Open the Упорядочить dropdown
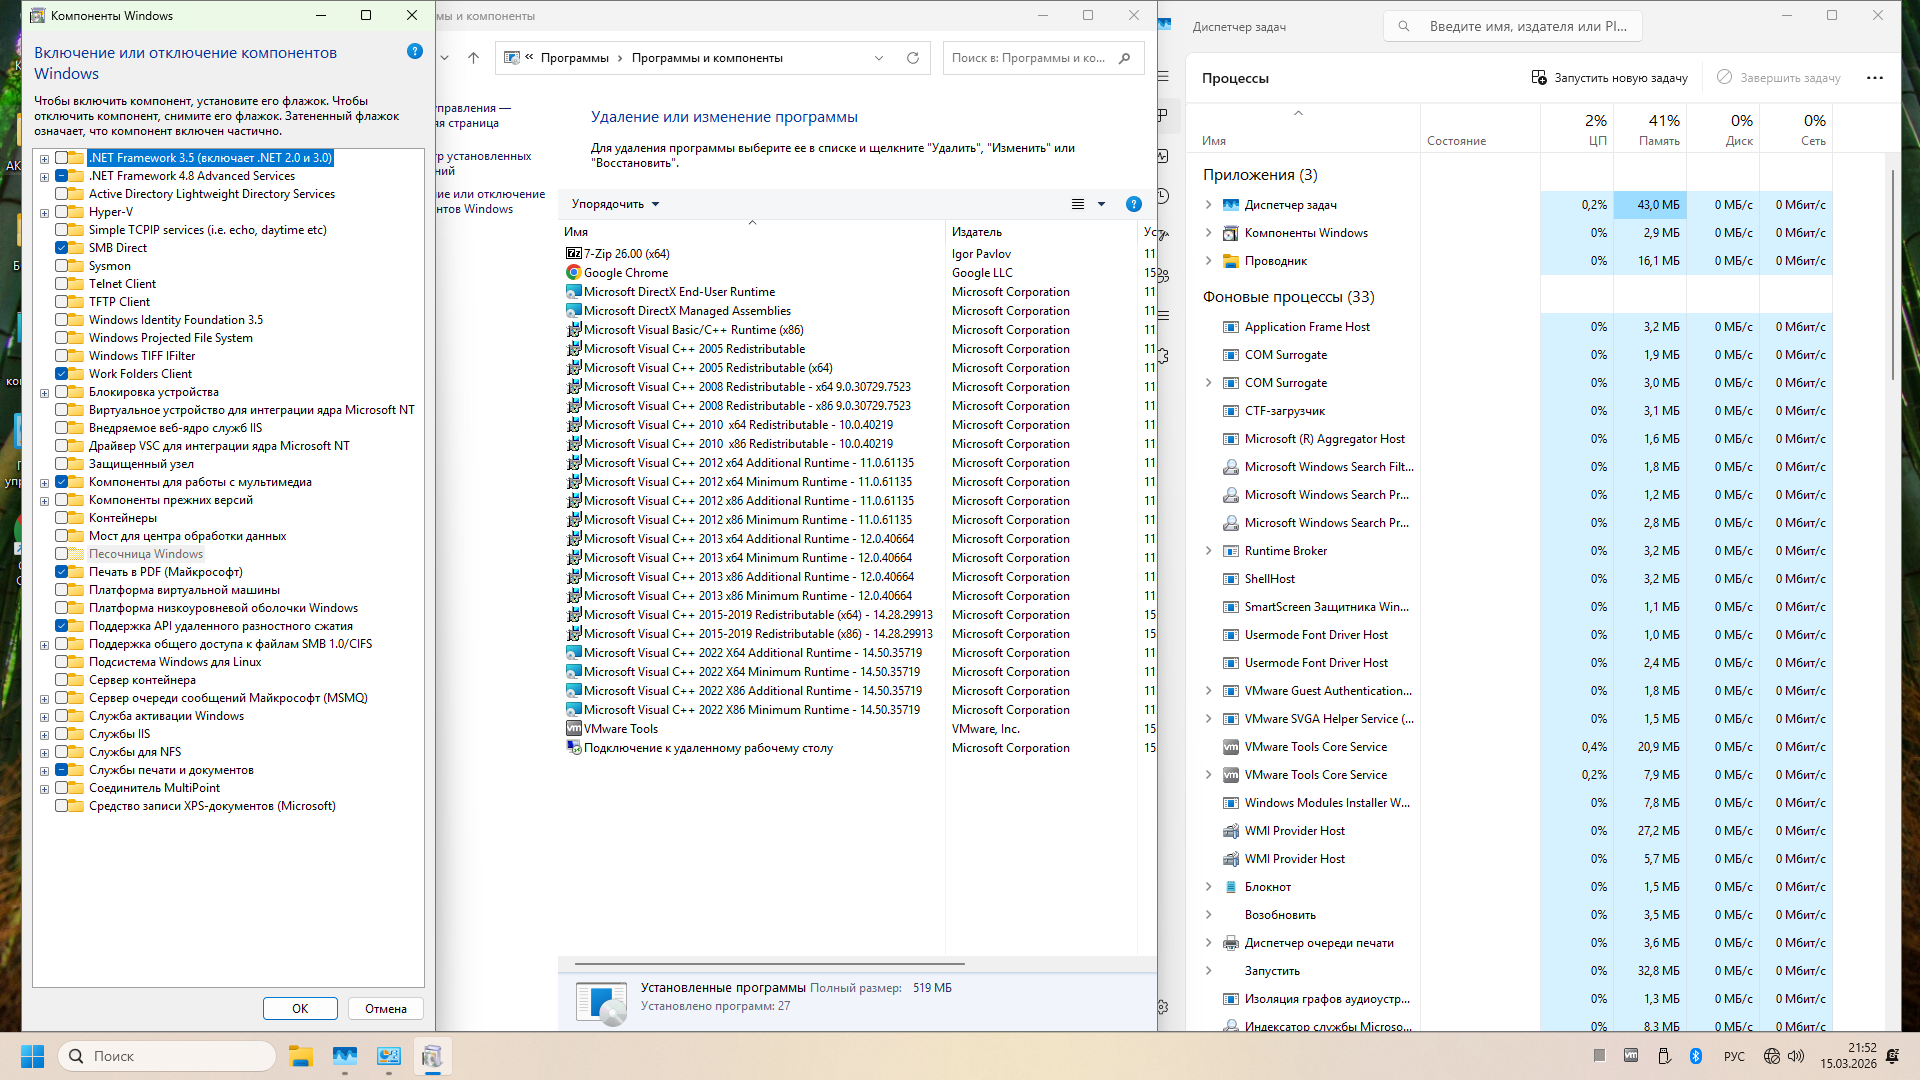Screen dimensions: 1920x1080 coord(615,204)
